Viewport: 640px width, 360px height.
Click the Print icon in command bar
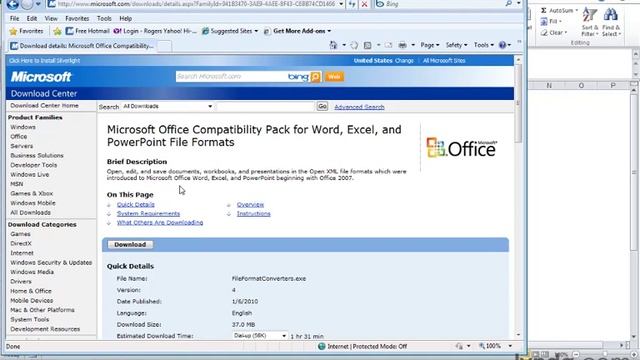pyautogui.click(x=402, y=45)
